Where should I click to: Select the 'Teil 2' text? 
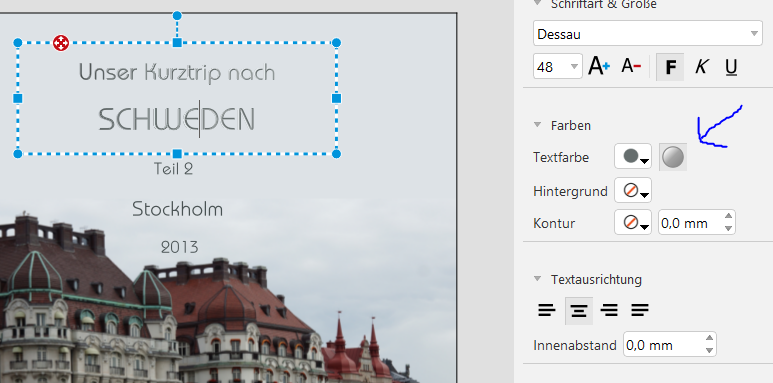tap(174, 169)
